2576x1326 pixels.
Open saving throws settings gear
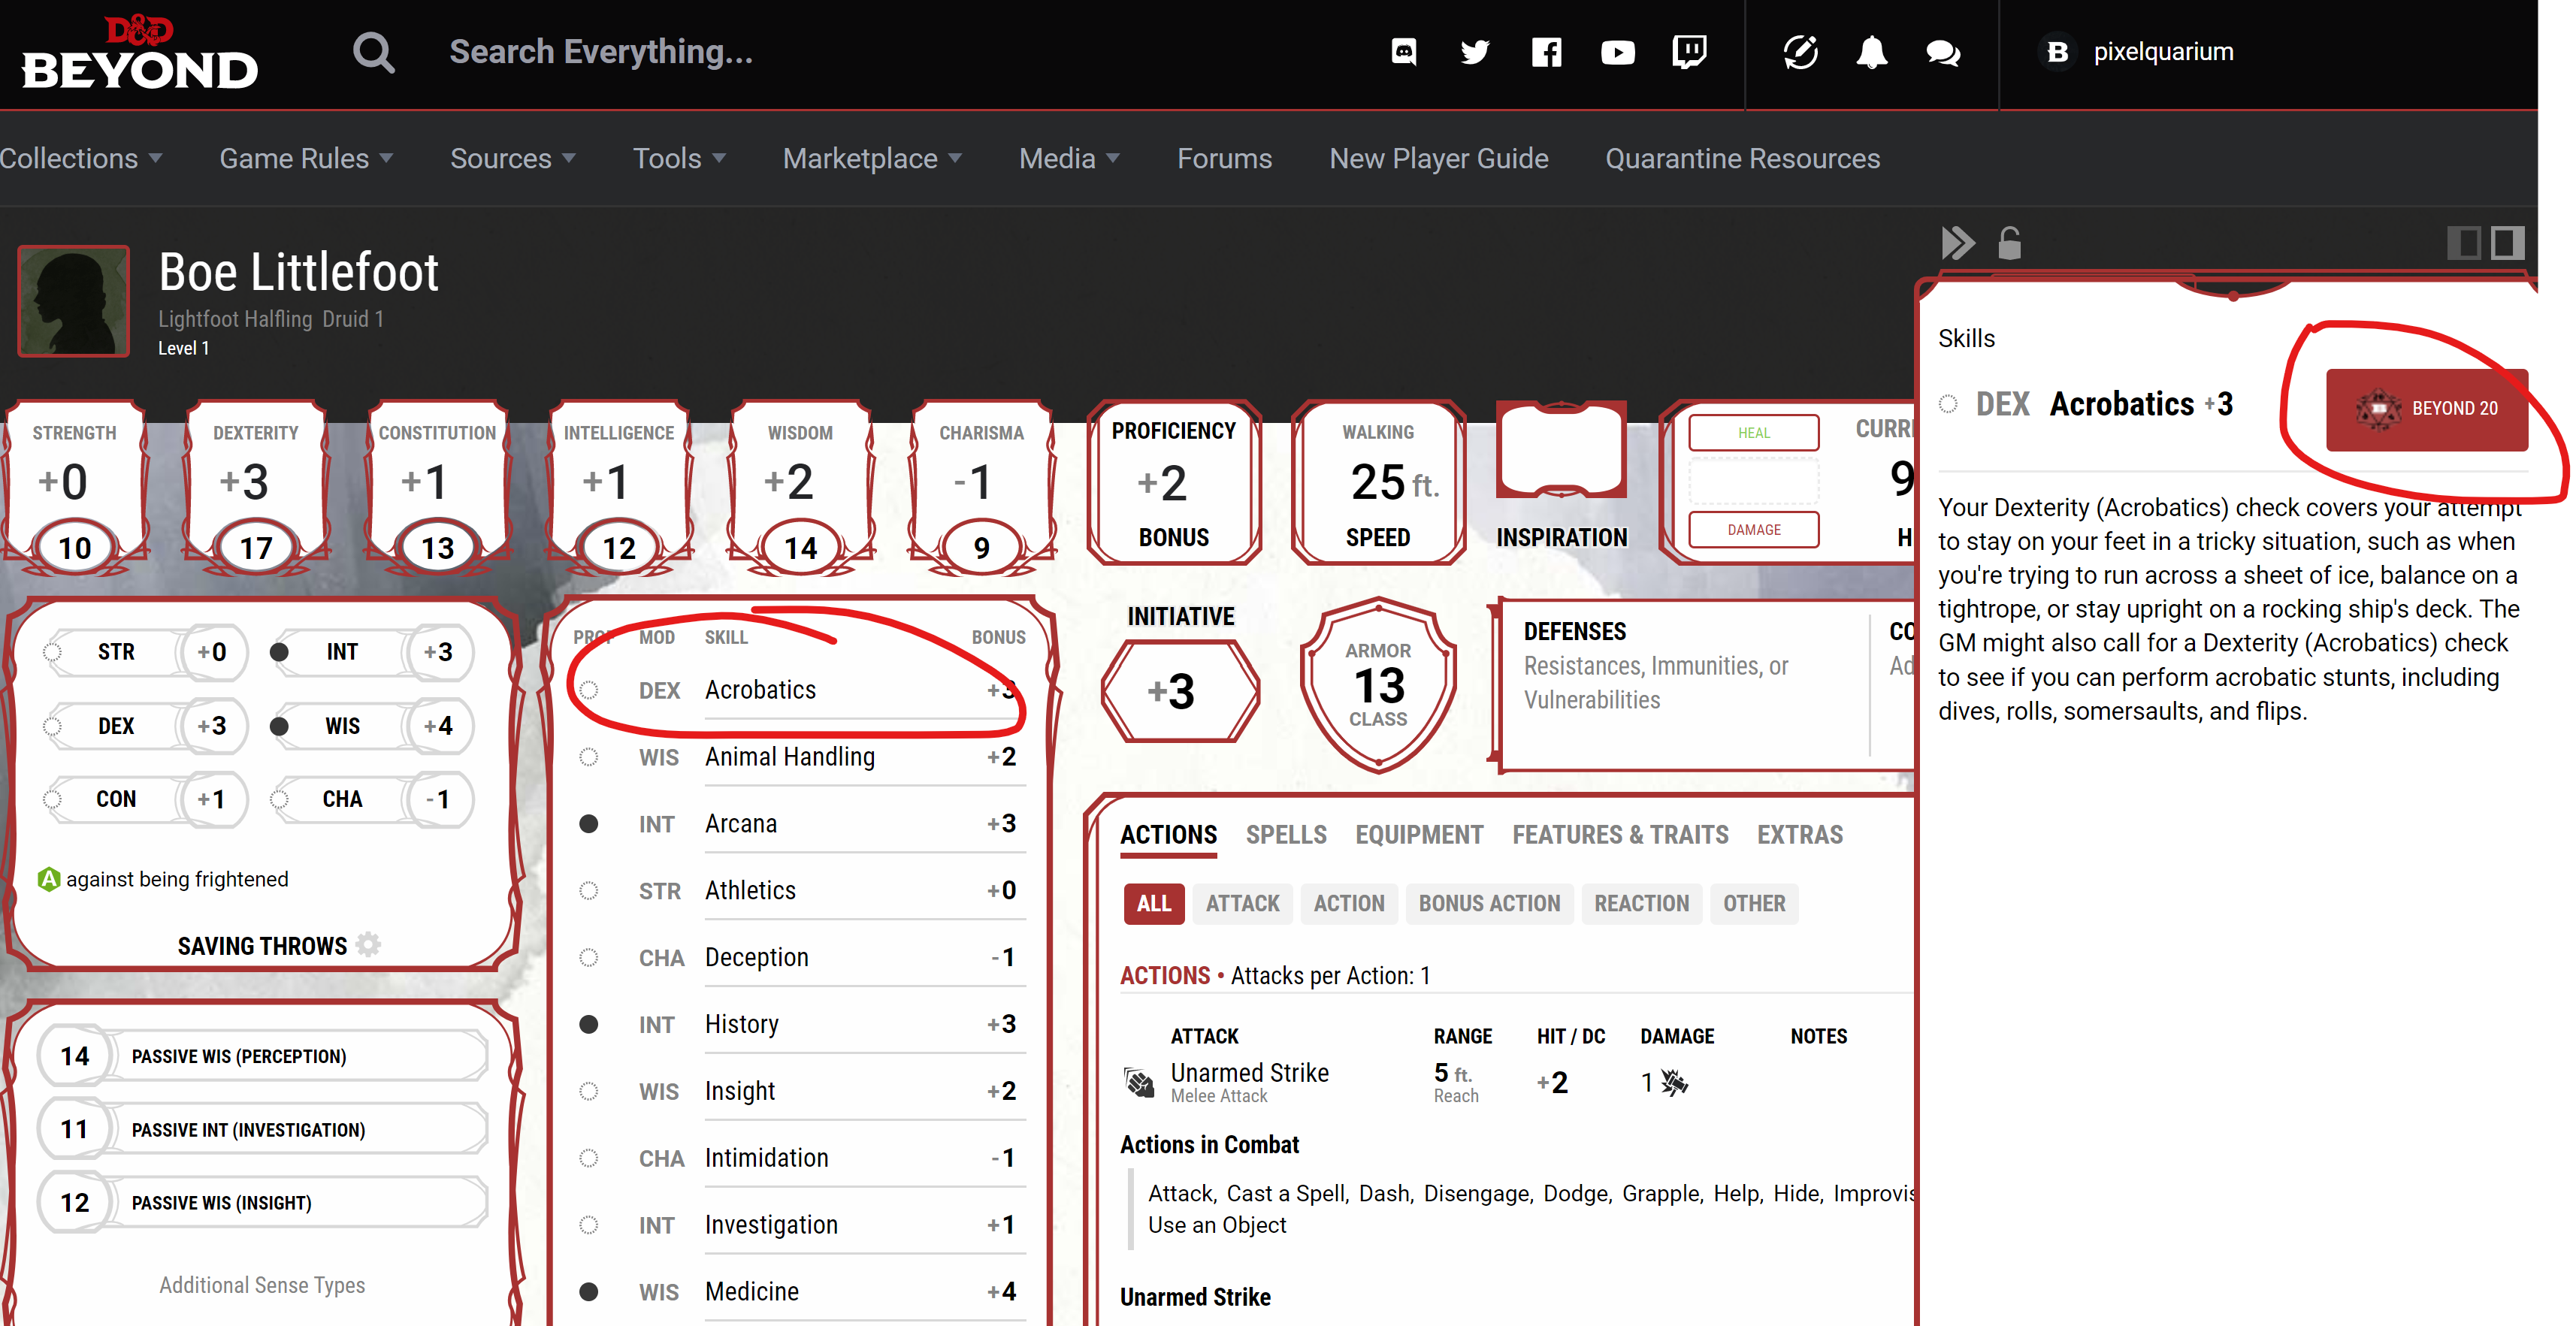click(x=369, y=944)
